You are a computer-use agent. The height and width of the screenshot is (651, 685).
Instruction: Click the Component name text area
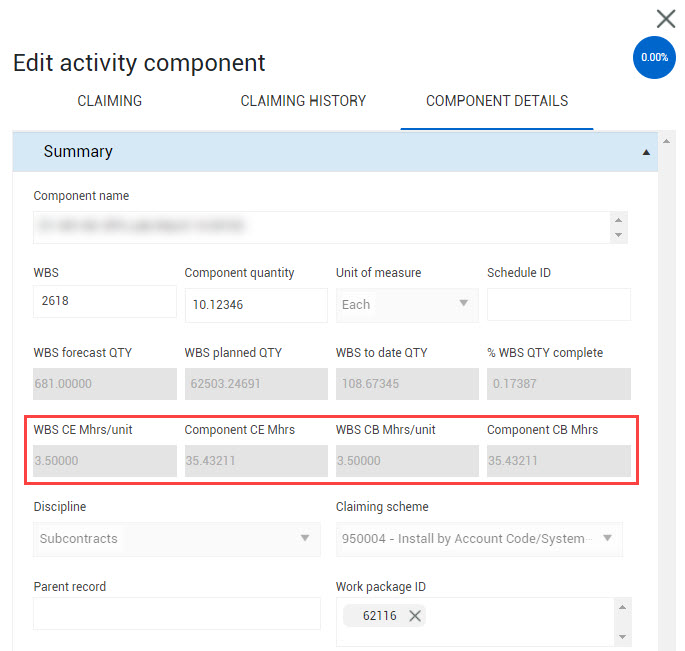(x=320, y=227)
